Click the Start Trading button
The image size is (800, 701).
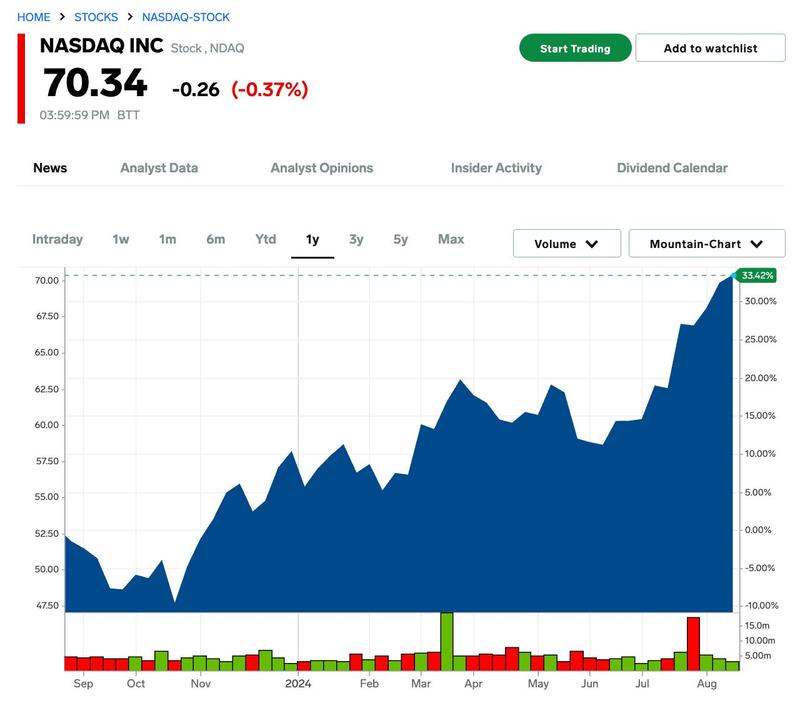tap(575, 48)
